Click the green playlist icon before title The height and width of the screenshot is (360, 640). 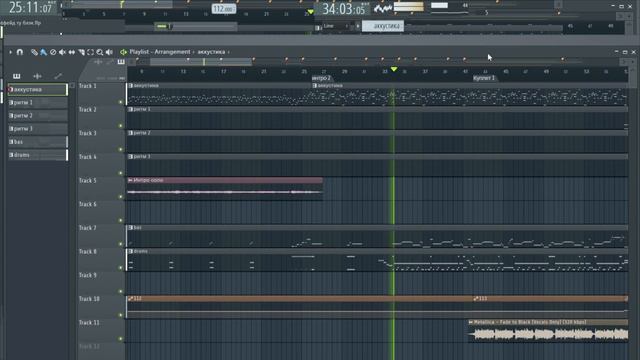point(123,52)
